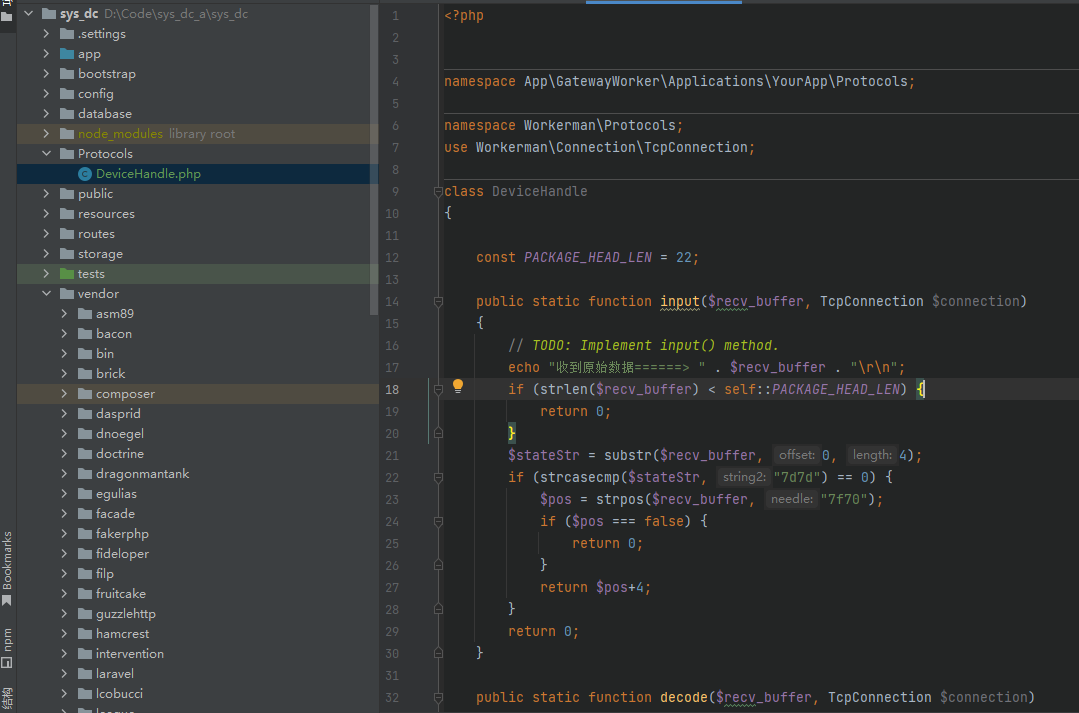Select the fakerphp folder name

click(x=122, y=533)
